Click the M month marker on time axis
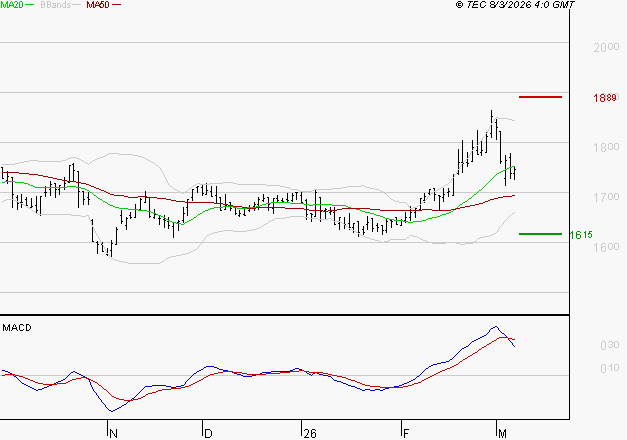Viewport: 627px width, 440px height. tap(503, 434)
